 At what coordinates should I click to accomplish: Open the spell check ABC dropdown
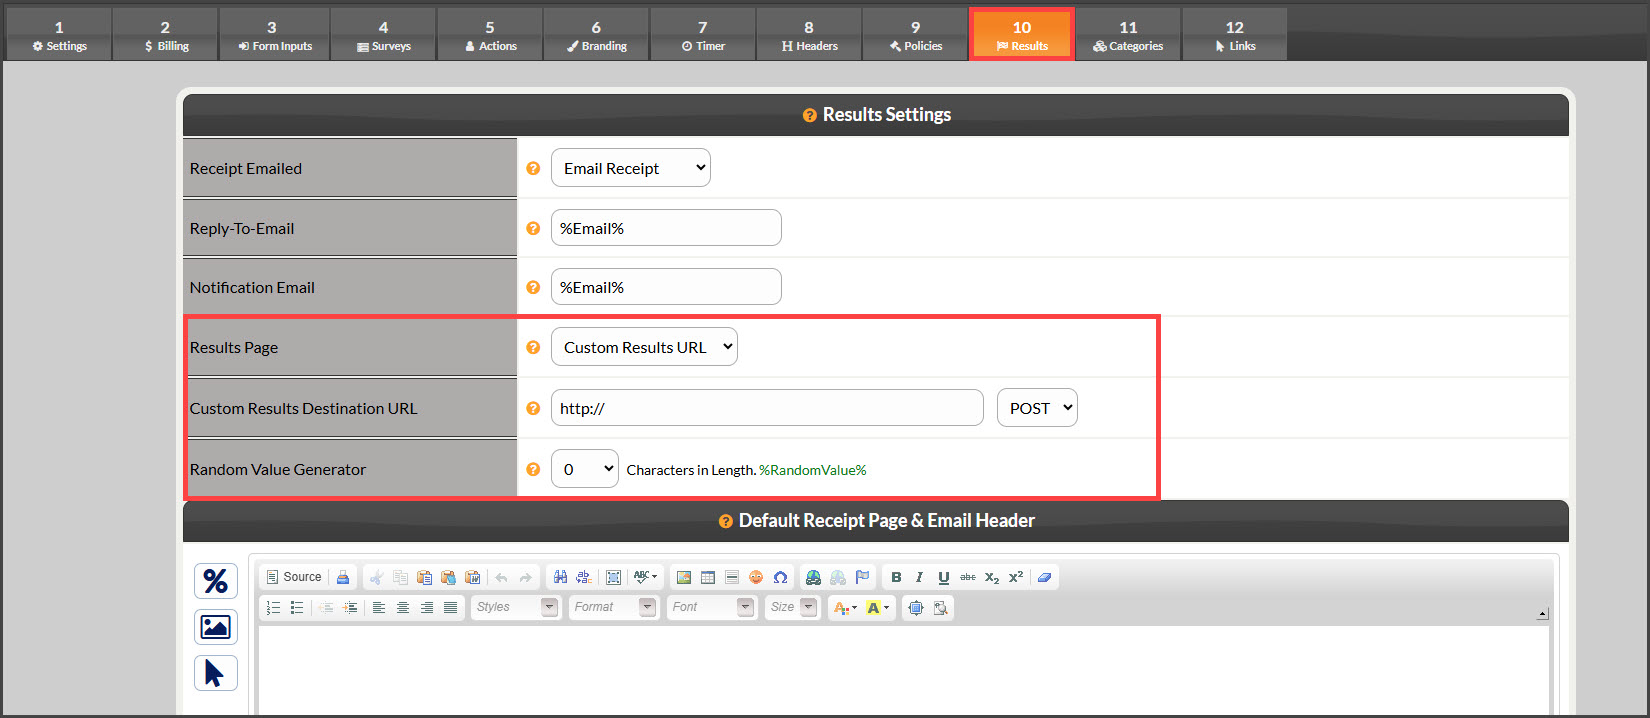646,577
